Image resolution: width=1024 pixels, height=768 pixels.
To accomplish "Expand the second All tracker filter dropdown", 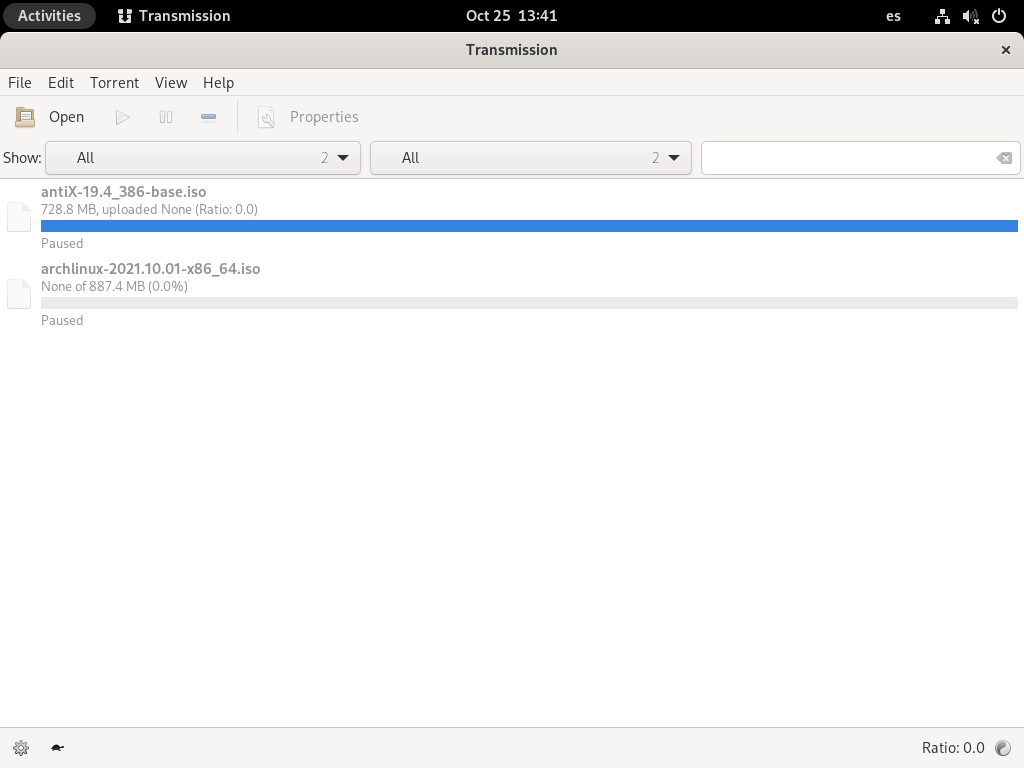I will click(531, 158).
